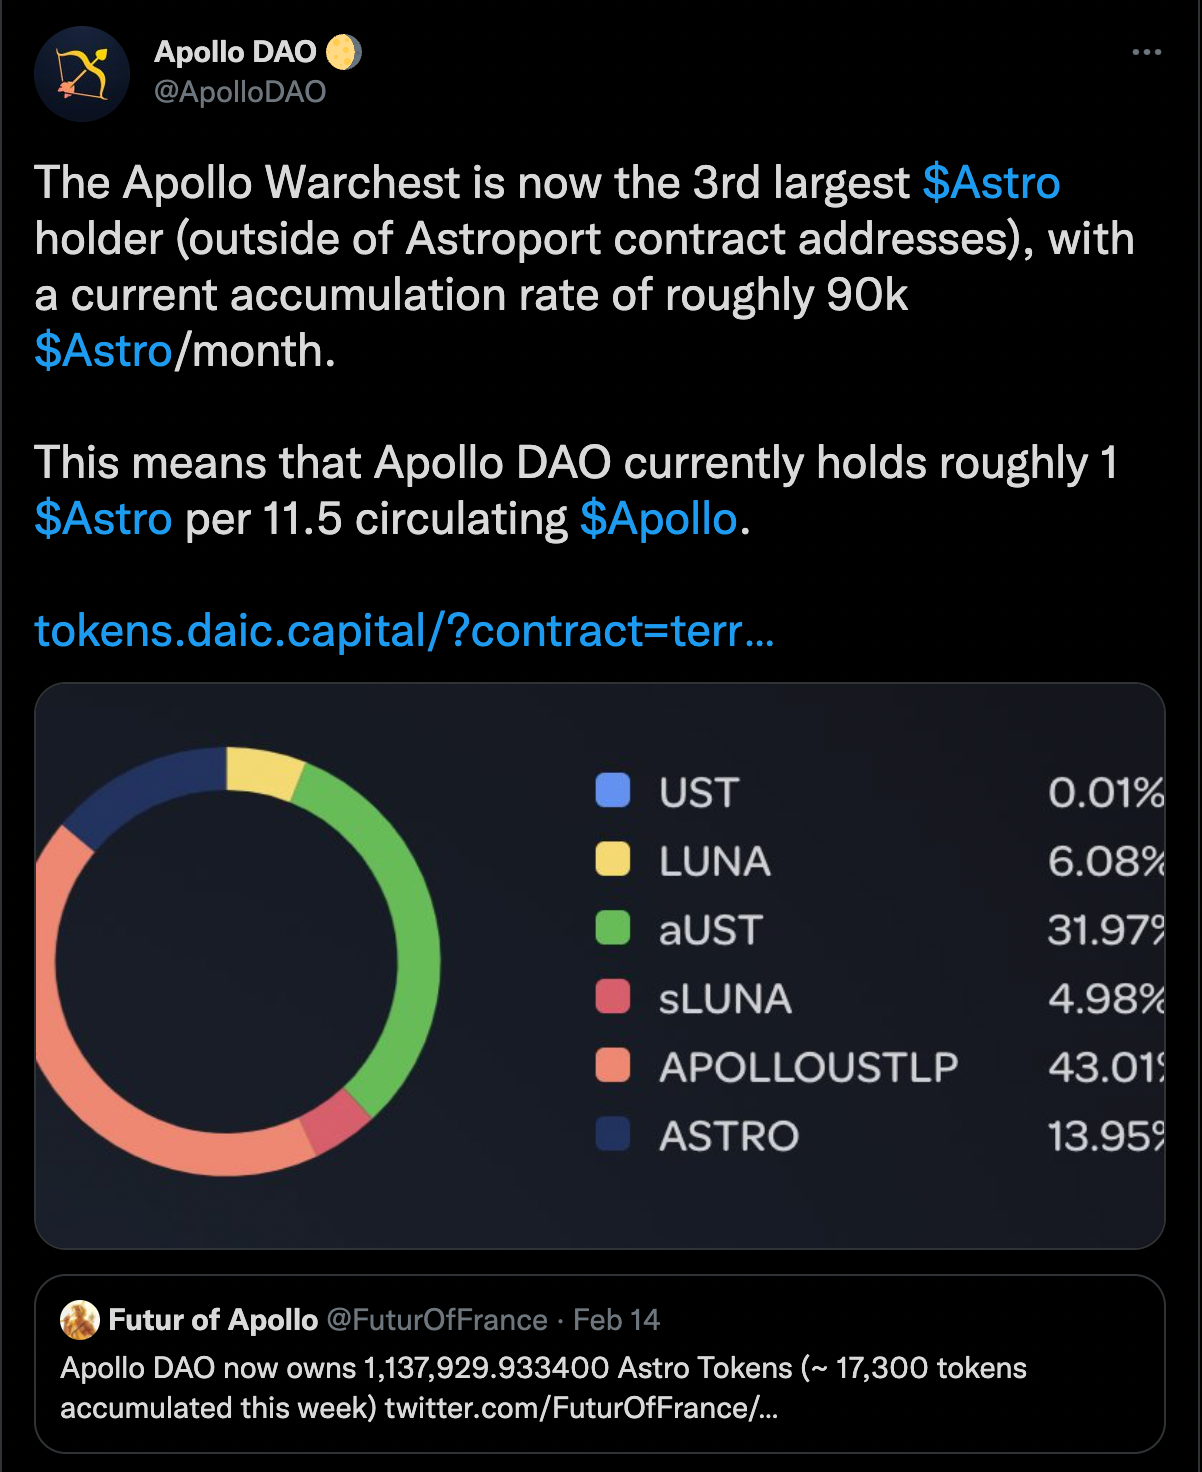
Task: Open the tokens.daic.capital link
Action: point(404,631)
